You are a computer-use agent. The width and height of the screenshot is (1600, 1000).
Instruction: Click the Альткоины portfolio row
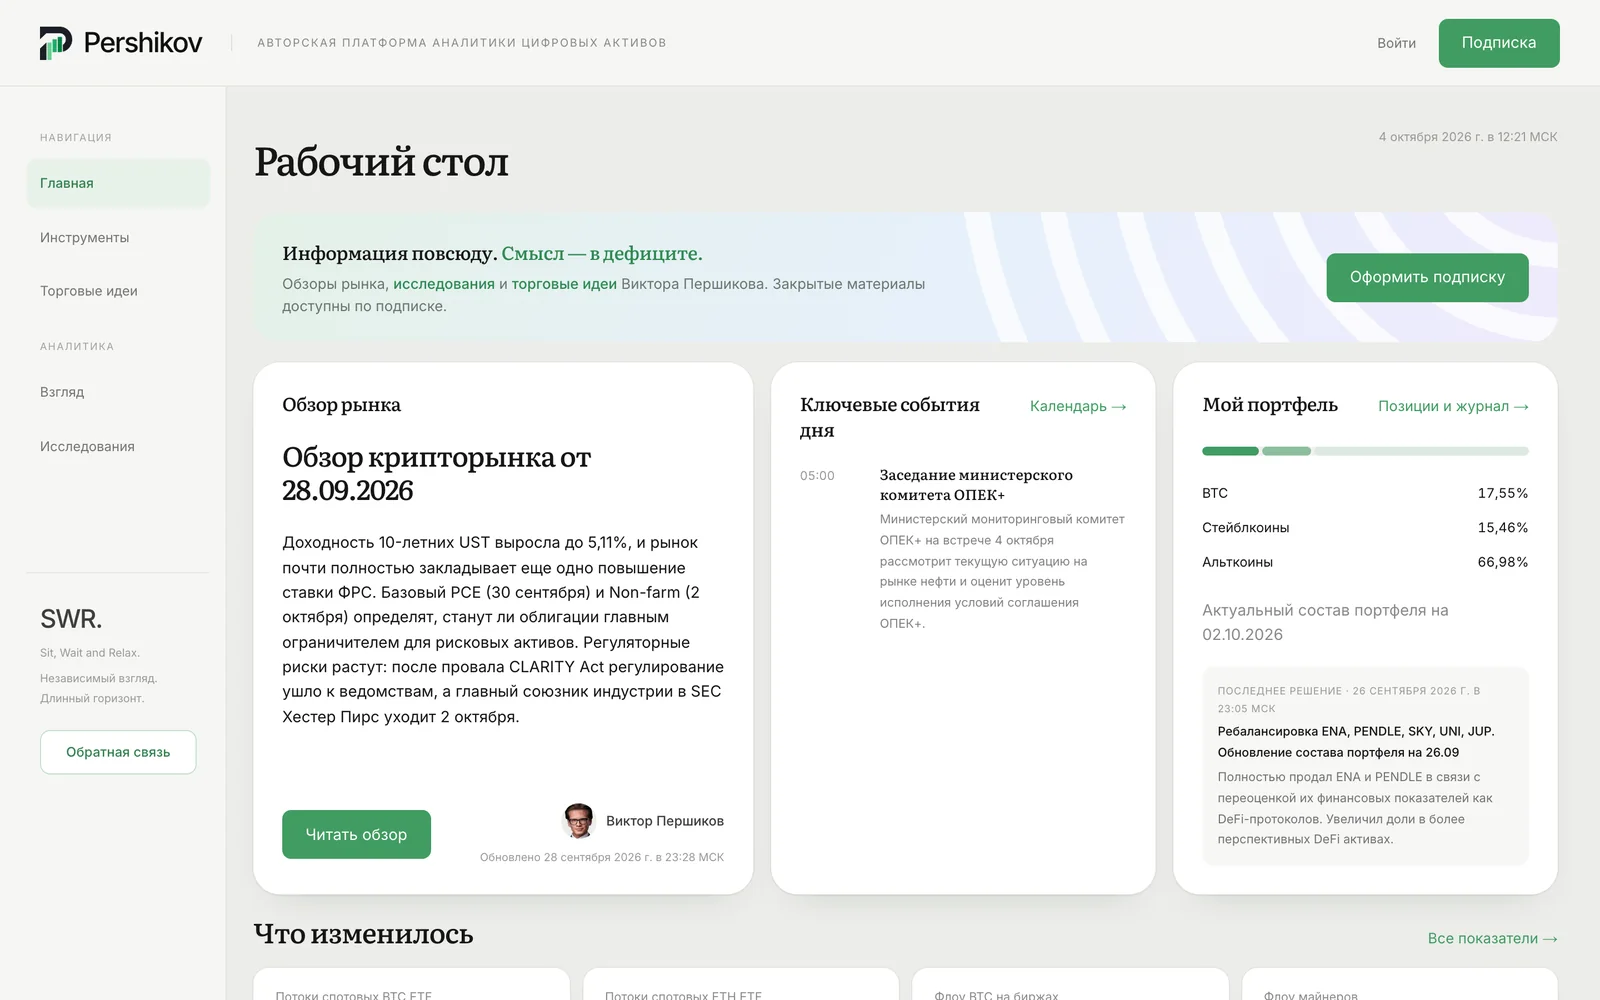pyautogui.click(x=1365, y=562)
